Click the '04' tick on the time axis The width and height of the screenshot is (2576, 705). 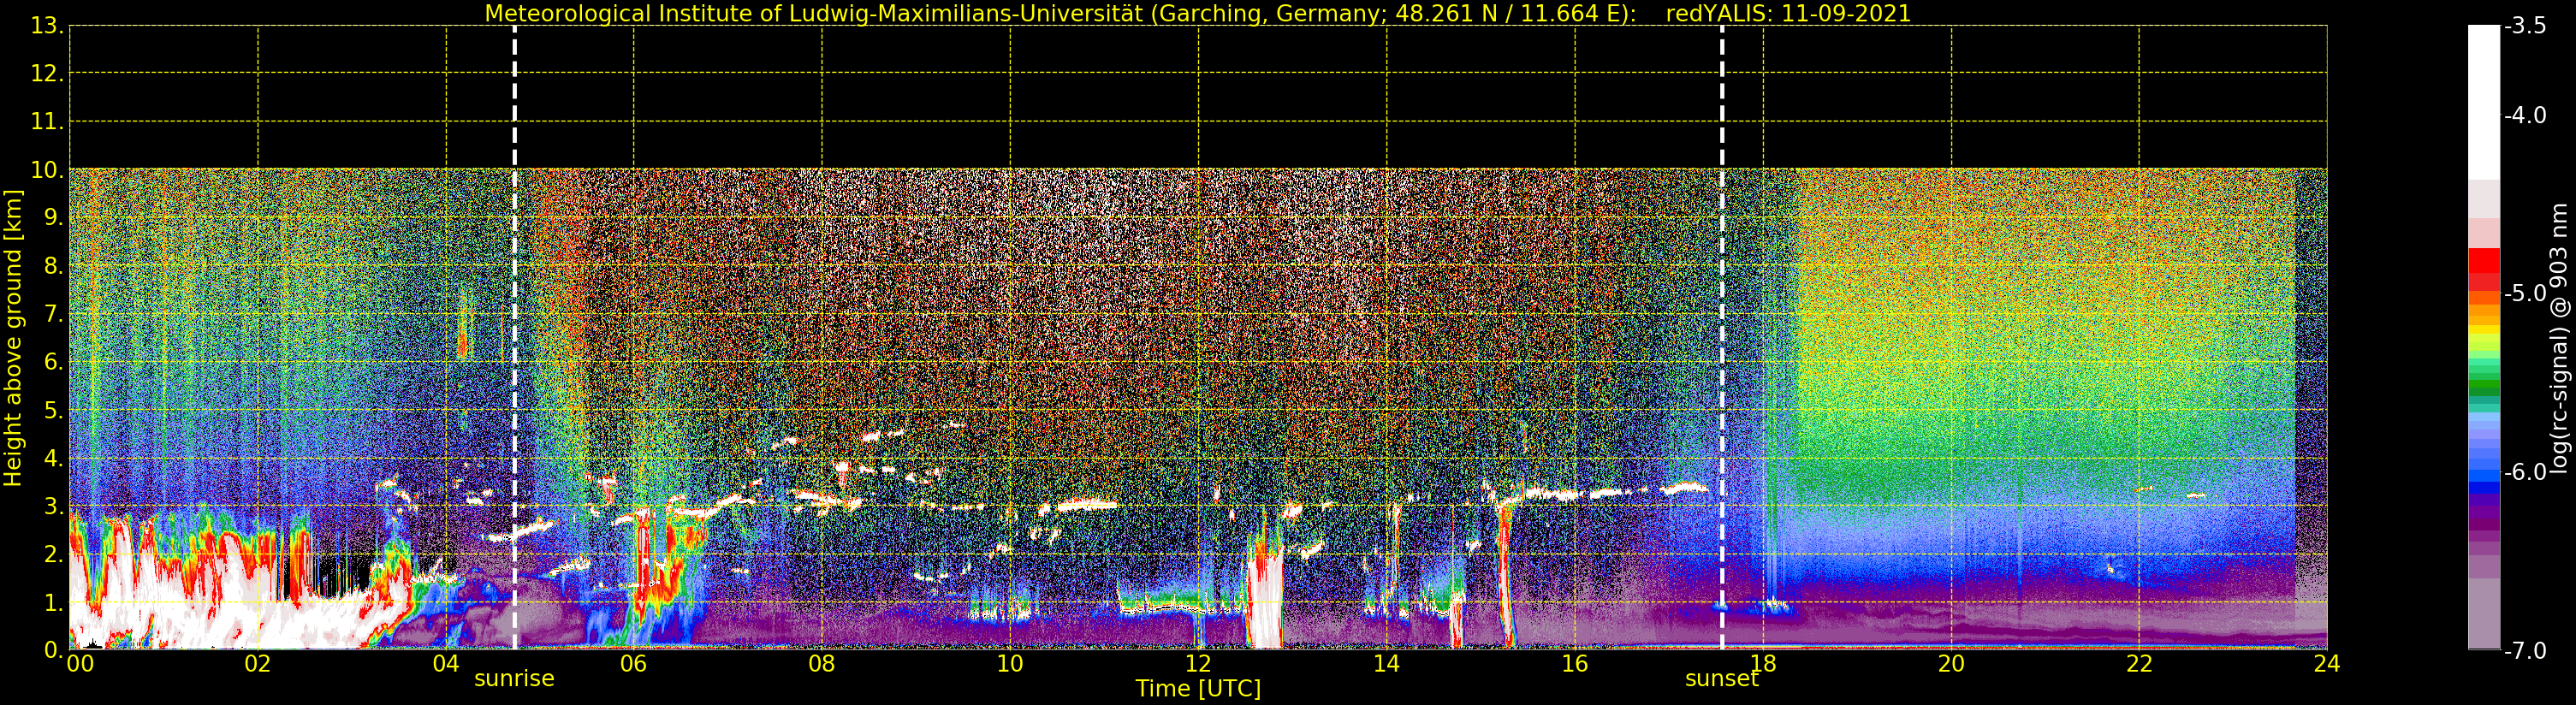coord(446,663)
